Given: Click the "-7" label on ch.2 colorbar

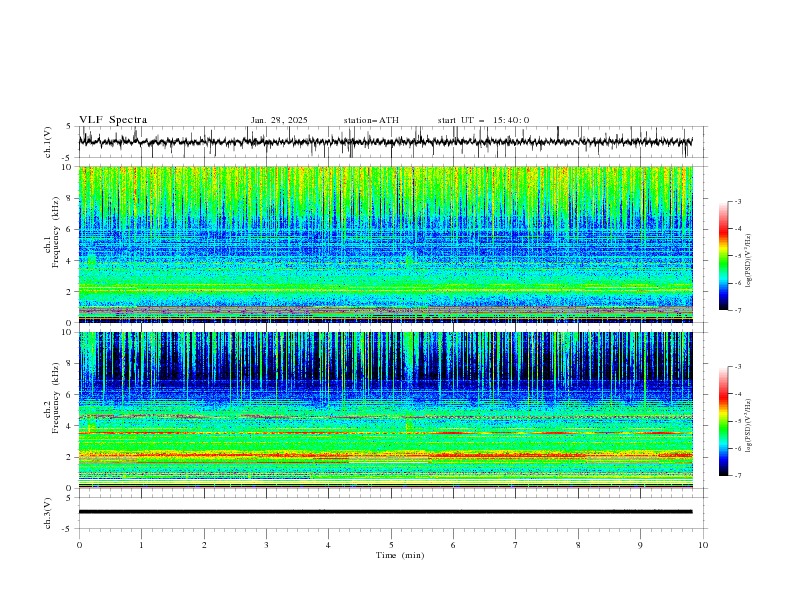Looking at the screenshot, I should click(x=737, y=476).
